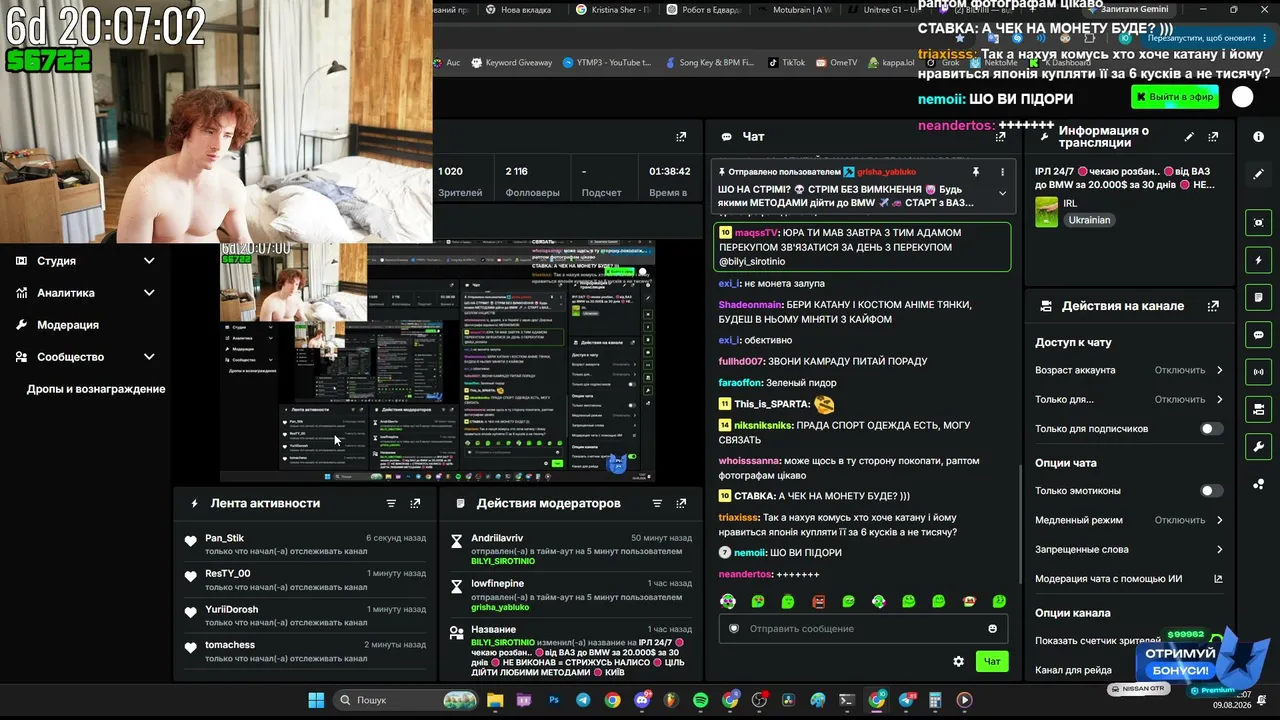Open Keyword Giveaway bookmark
Viewport: 1280px width, 720px height.
tap(511, 63)
